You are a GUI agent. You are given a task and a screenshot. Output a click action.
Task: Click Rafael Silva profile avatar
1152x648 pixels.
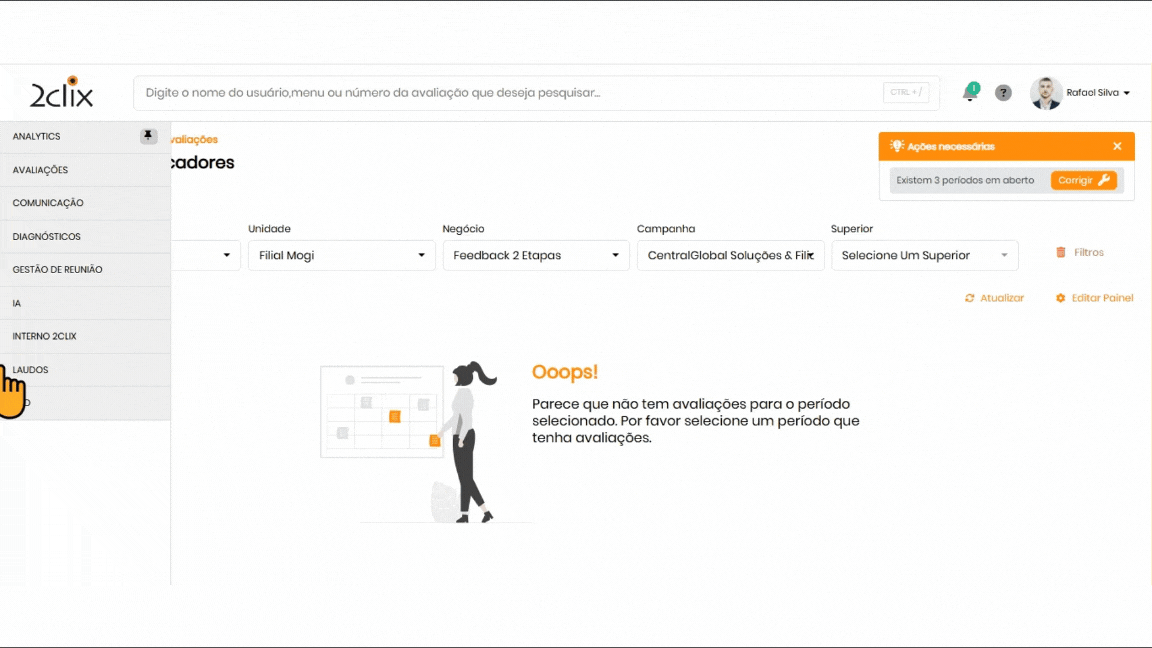coord(1046,93)
